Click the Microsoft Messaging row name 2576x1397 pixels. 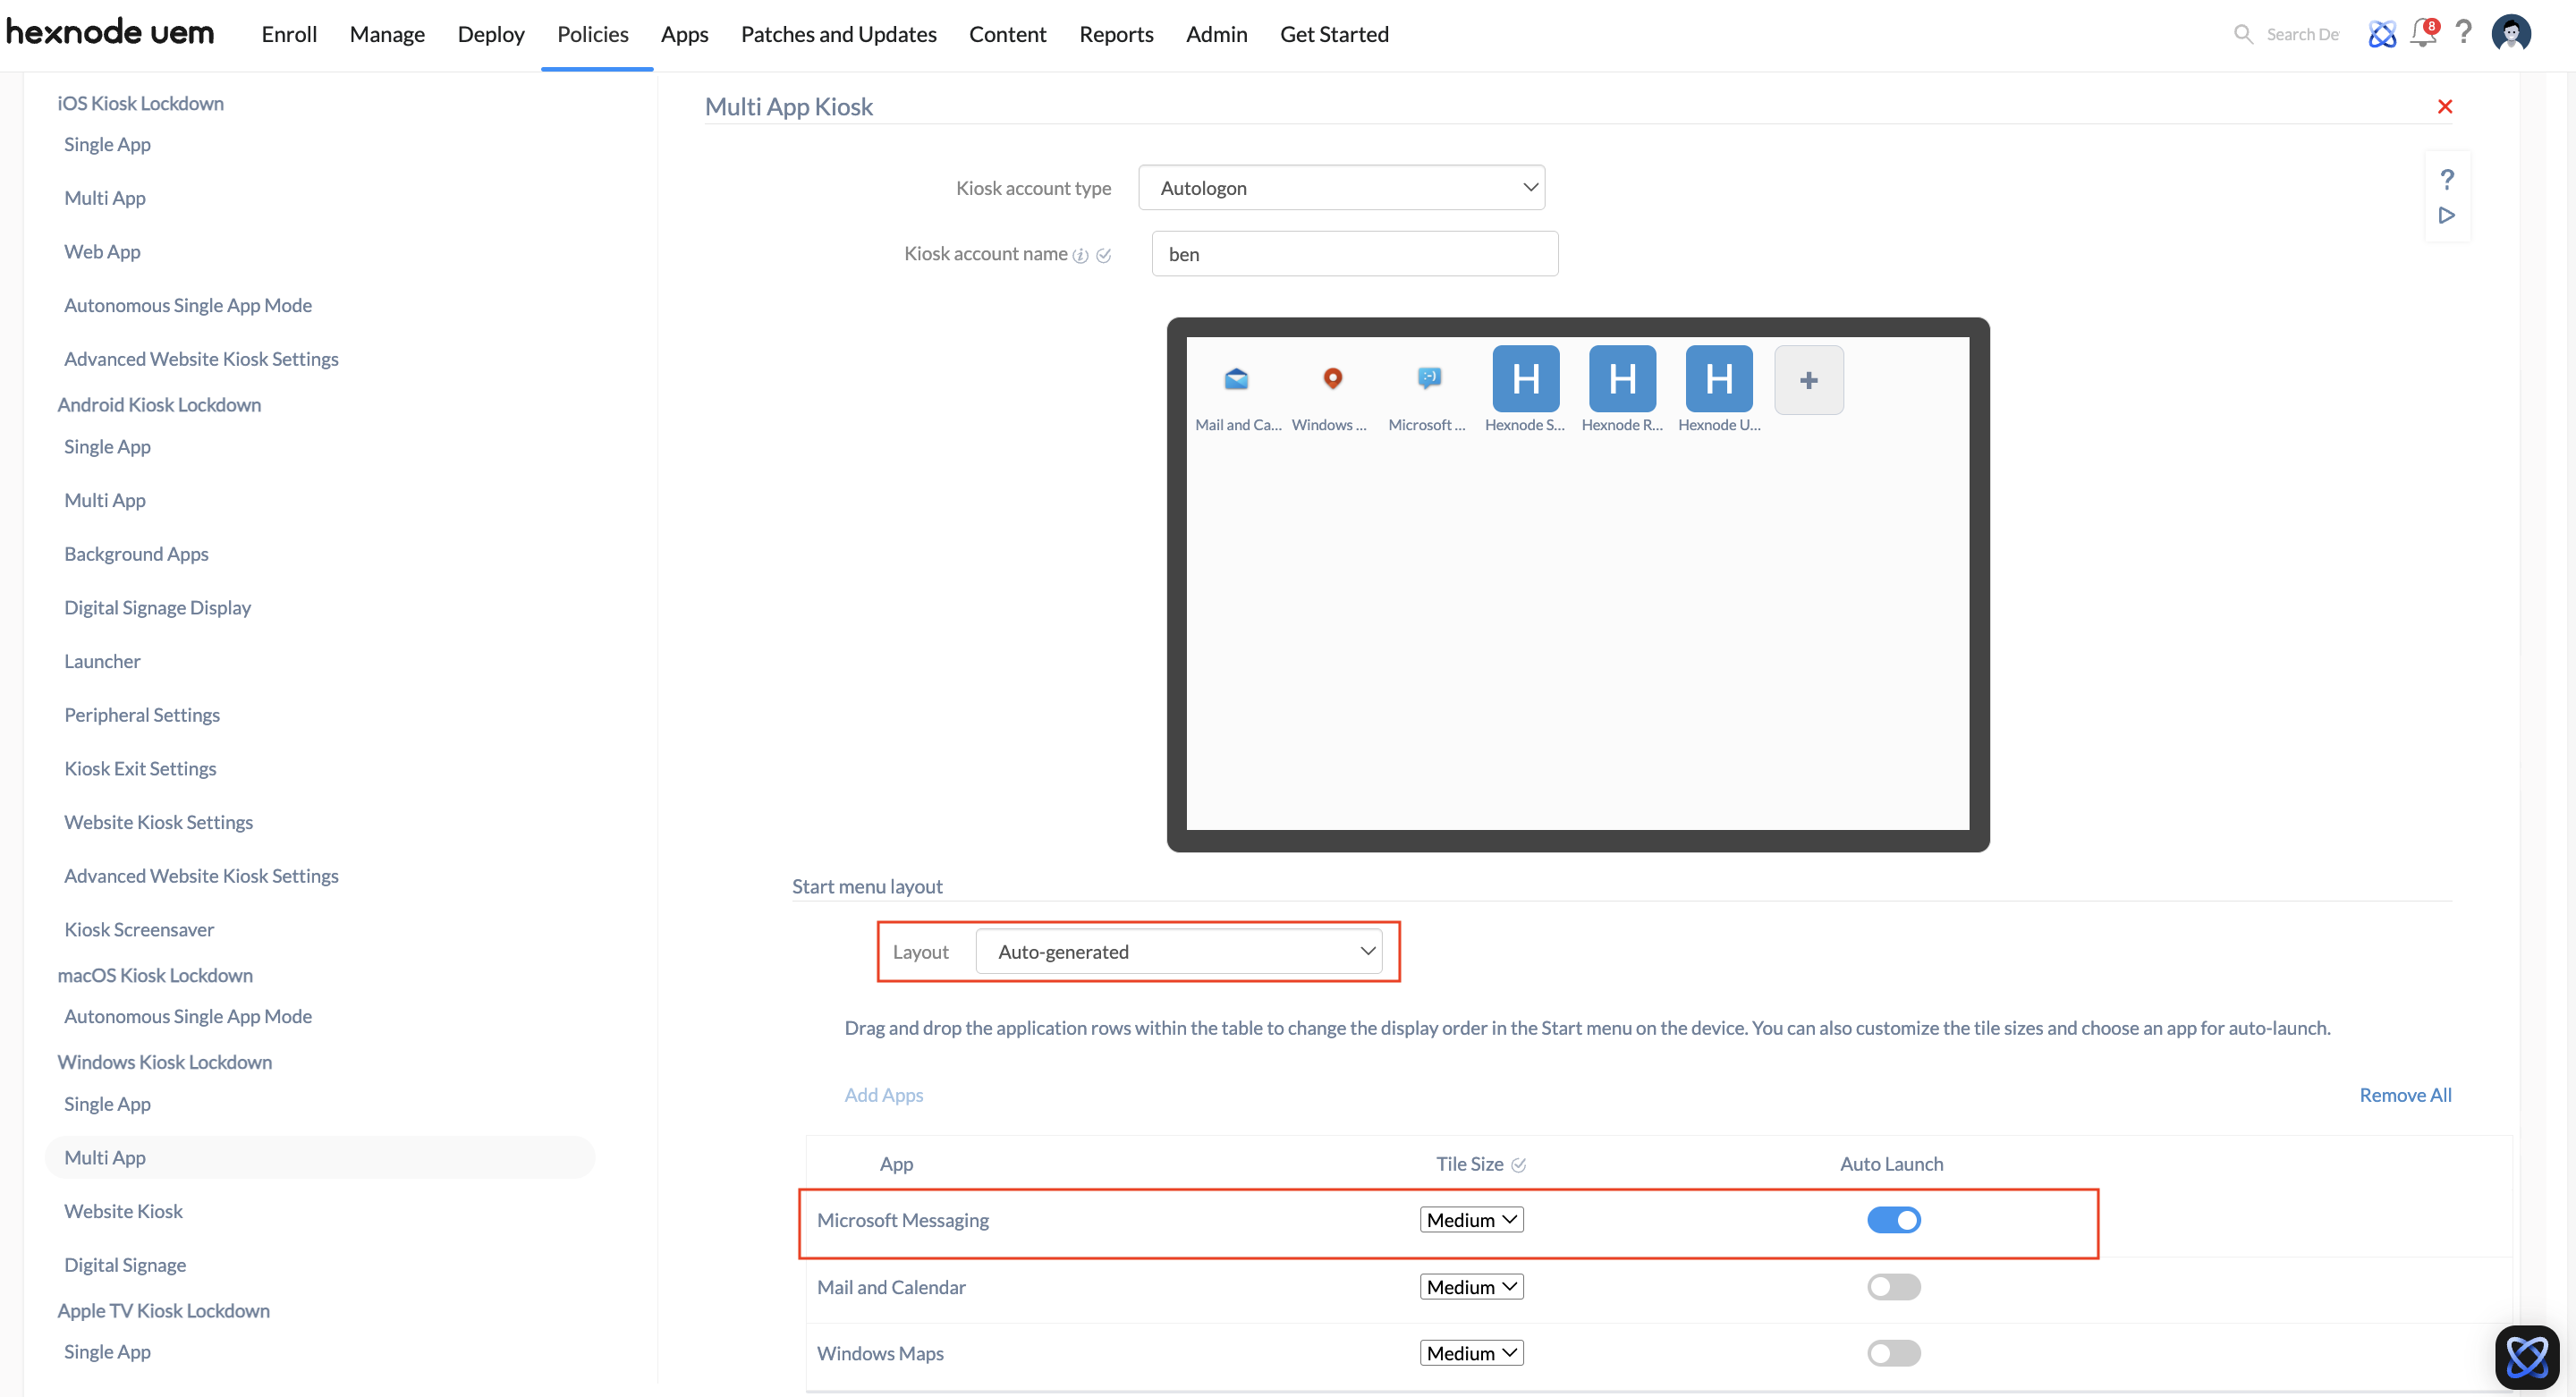point(902,1220)
